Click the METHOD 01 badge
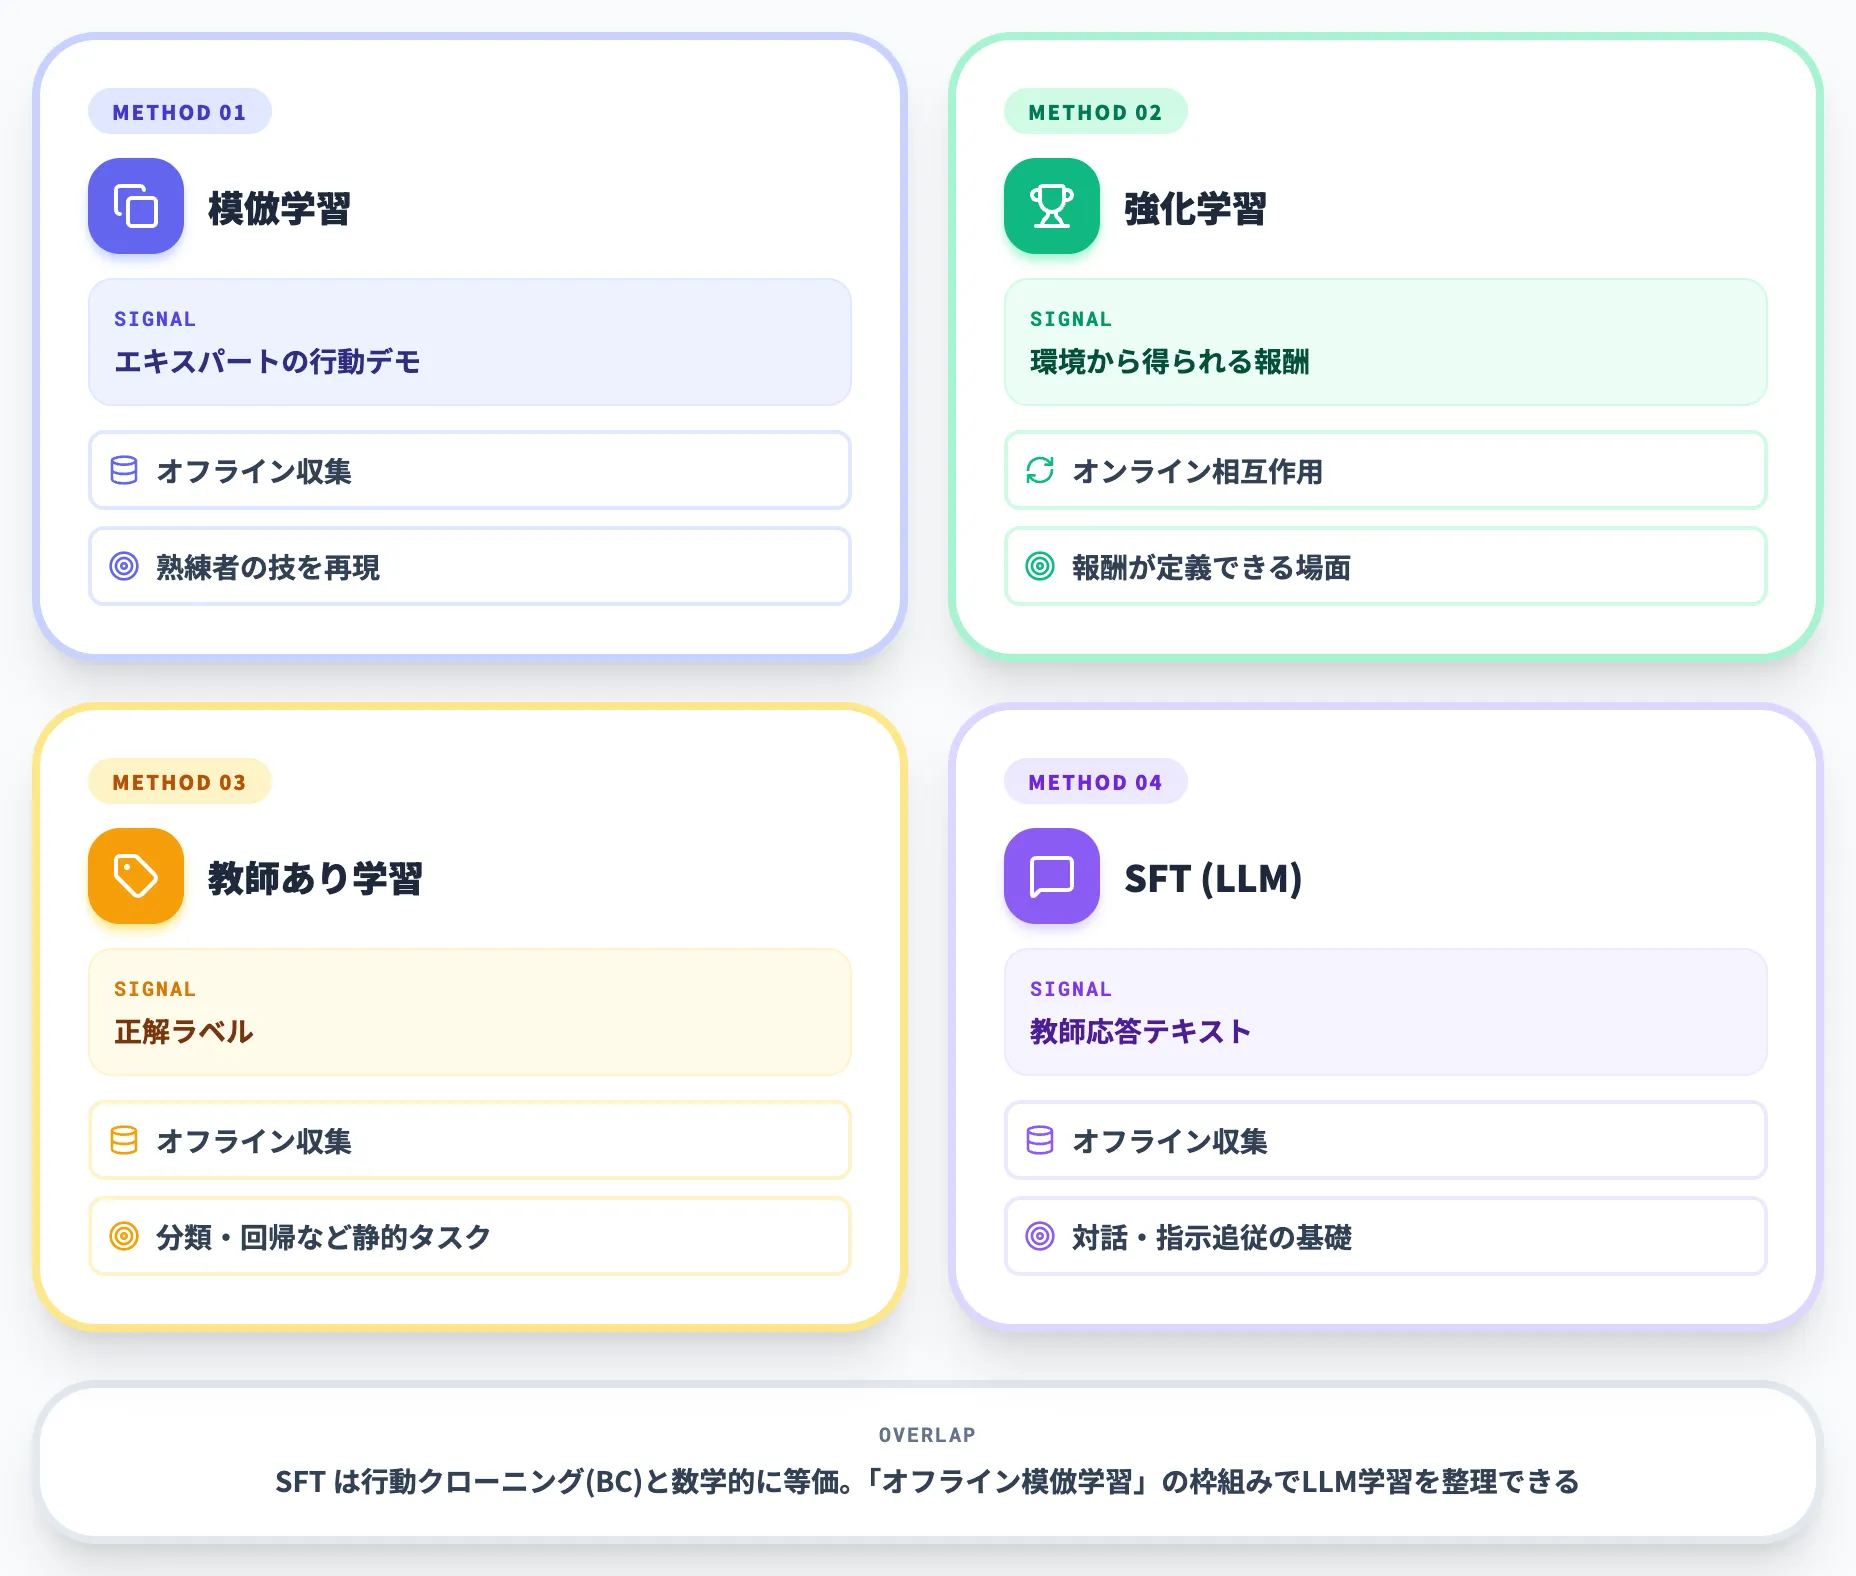The image size is (1856, 1576). pyautogui.click(x=180, y=112)
